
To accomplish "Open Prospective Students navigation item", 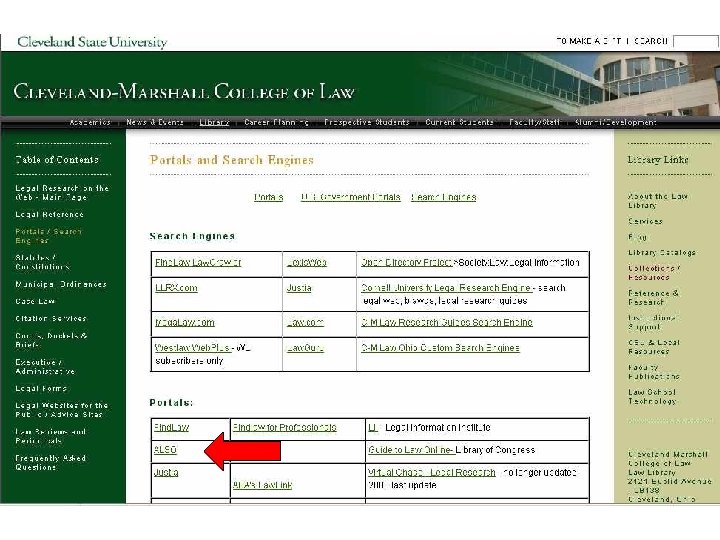I will coord(366,122).
